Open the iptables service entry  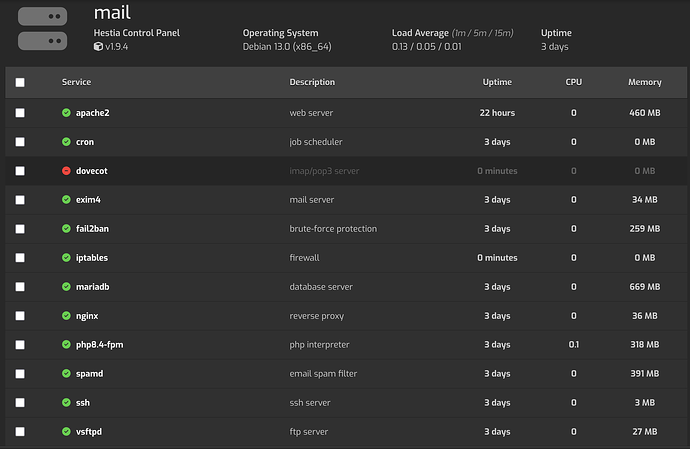click(x=92, y=258)
